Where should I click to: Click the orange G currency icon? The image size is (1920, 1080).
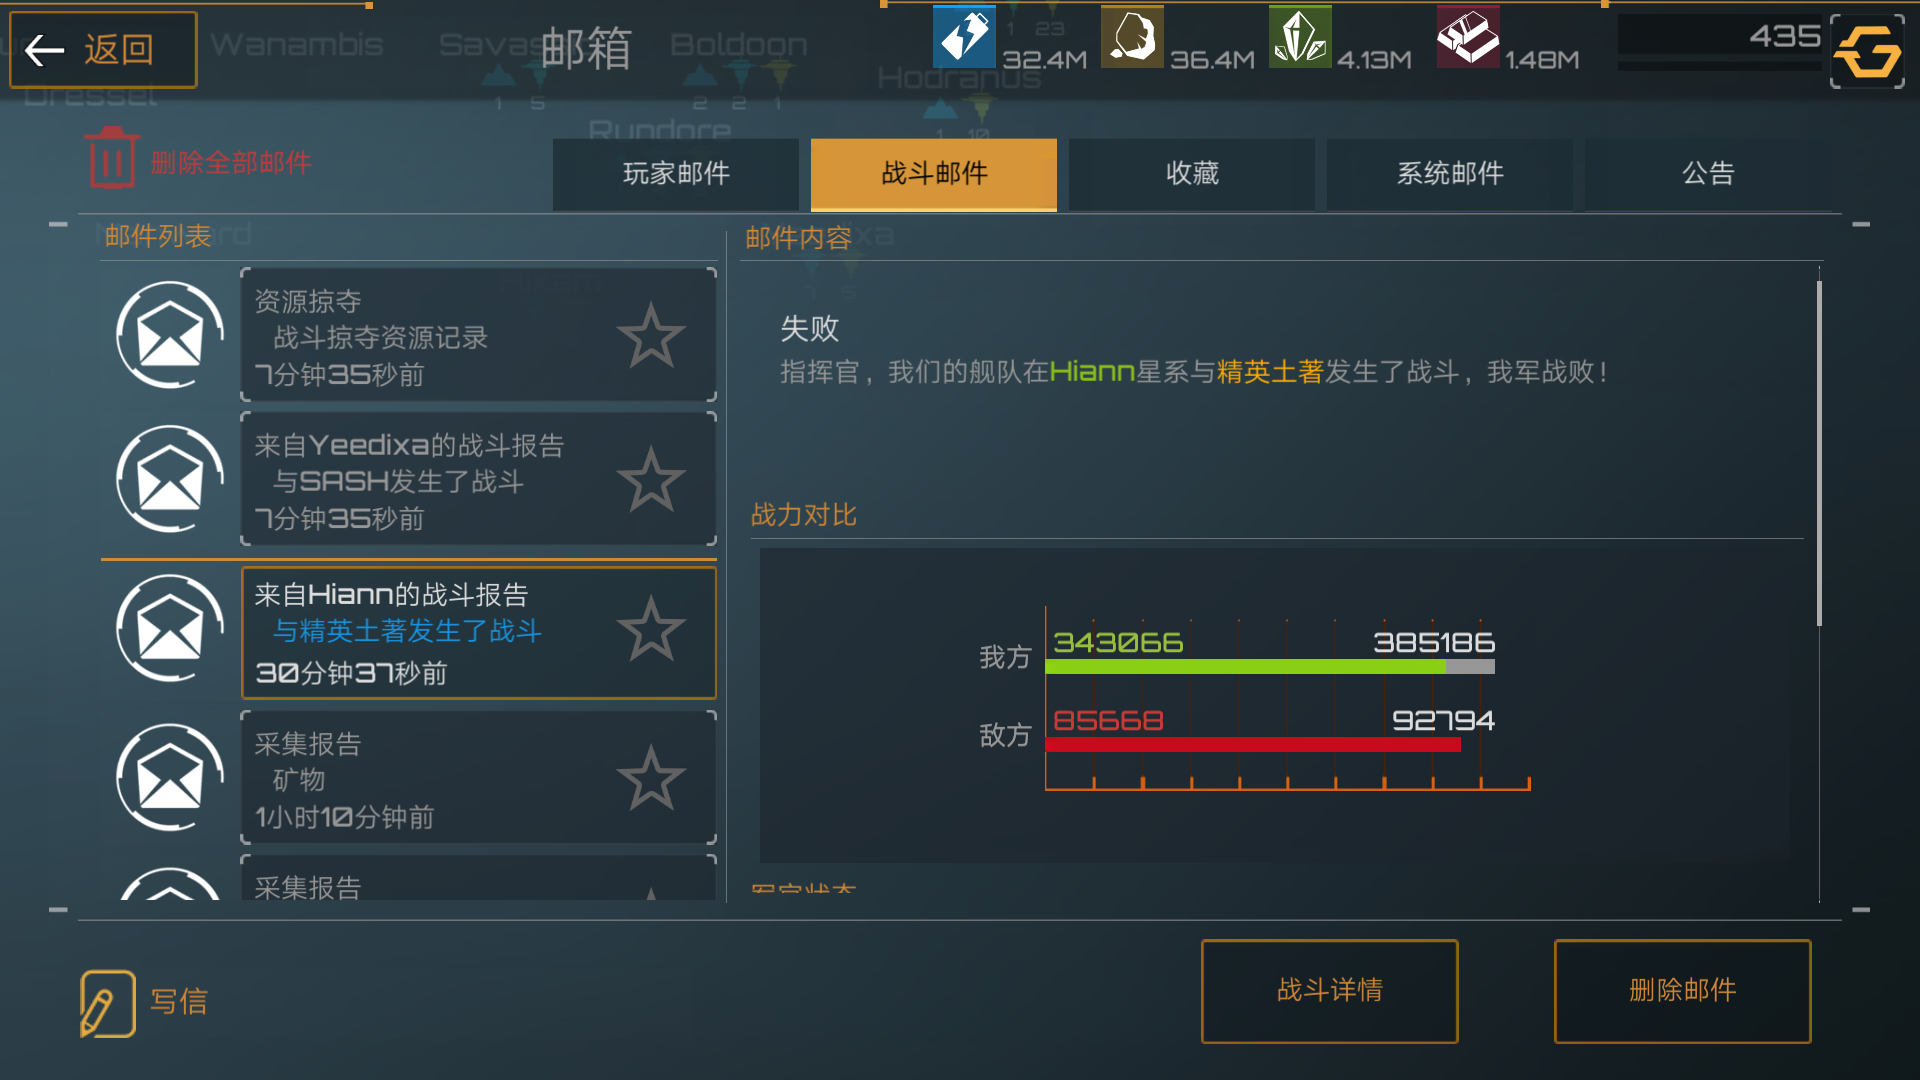pyautogui.click(x=1867, y=51)
